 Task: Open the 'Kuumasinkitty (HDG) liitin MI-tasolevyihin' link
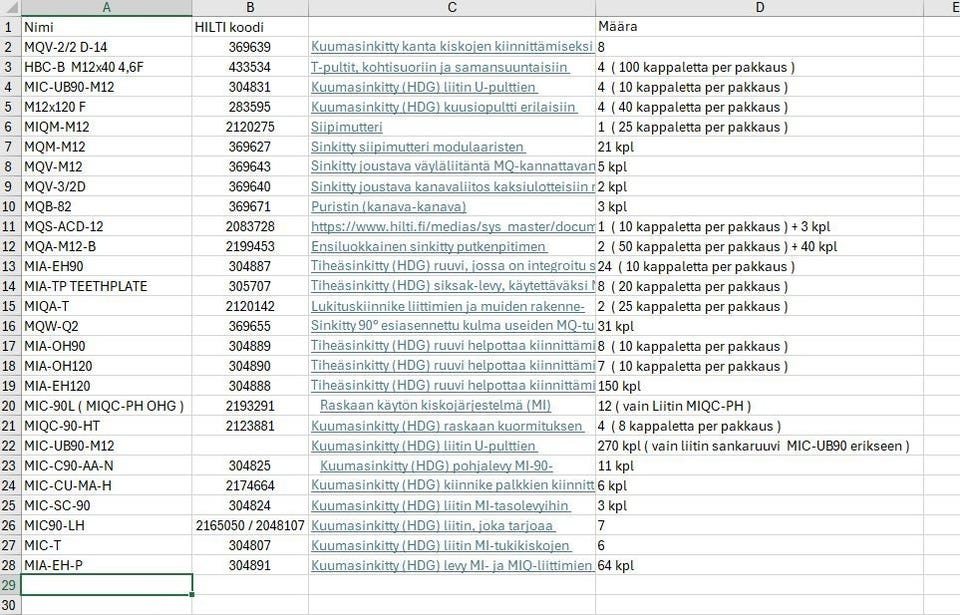click(x=440, y=505)
